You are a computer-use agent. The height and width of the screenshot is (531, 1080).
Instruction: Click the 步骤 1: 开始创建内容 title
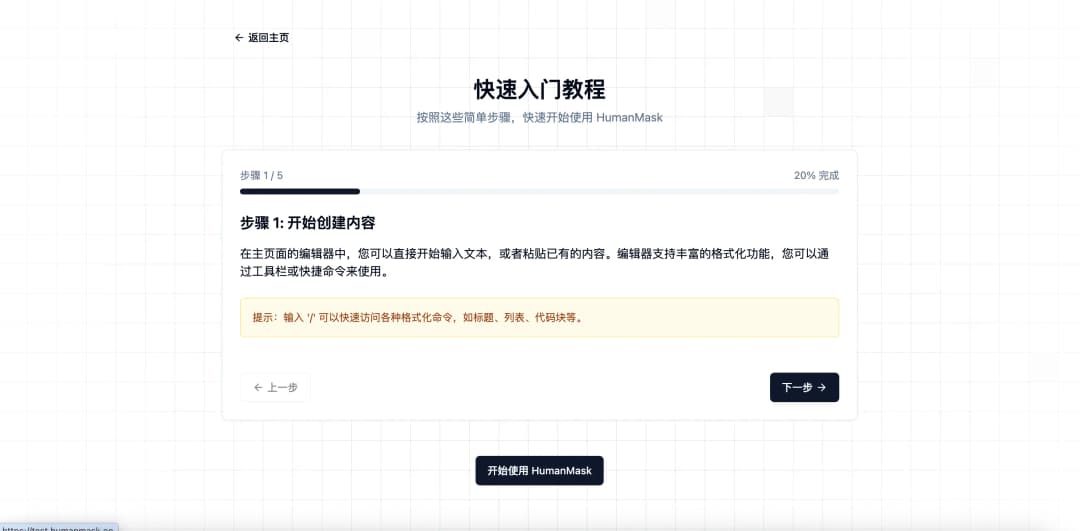coord(307,223)
